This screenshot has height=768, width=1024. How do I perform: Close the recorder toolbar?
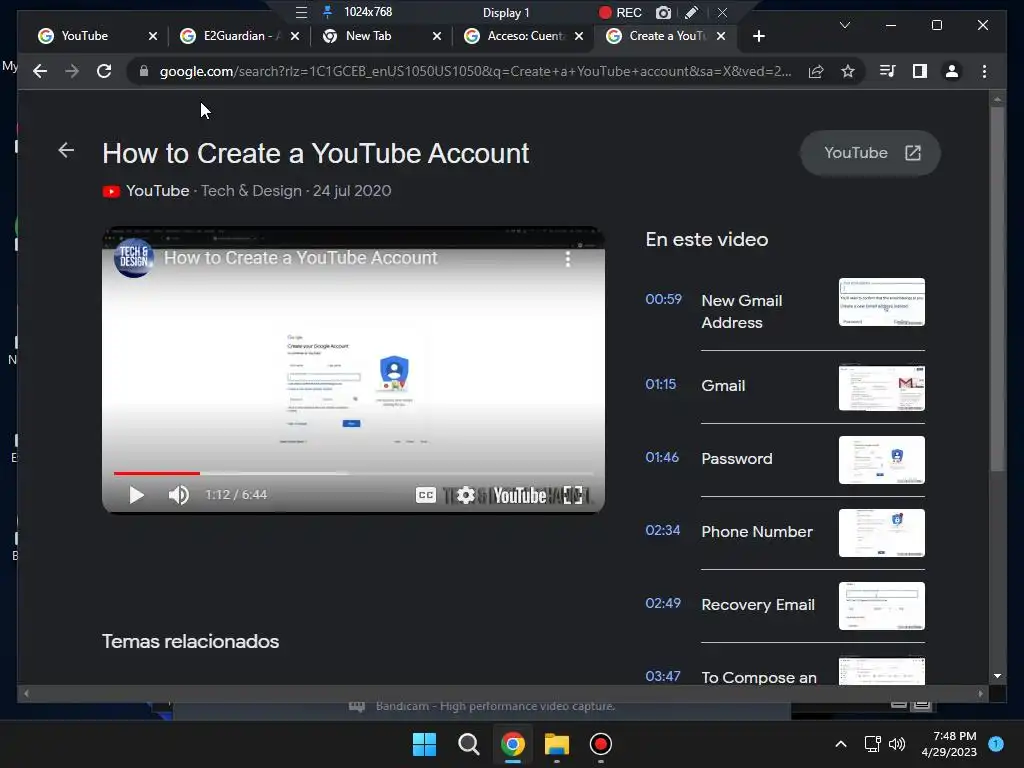click(722, 12)
